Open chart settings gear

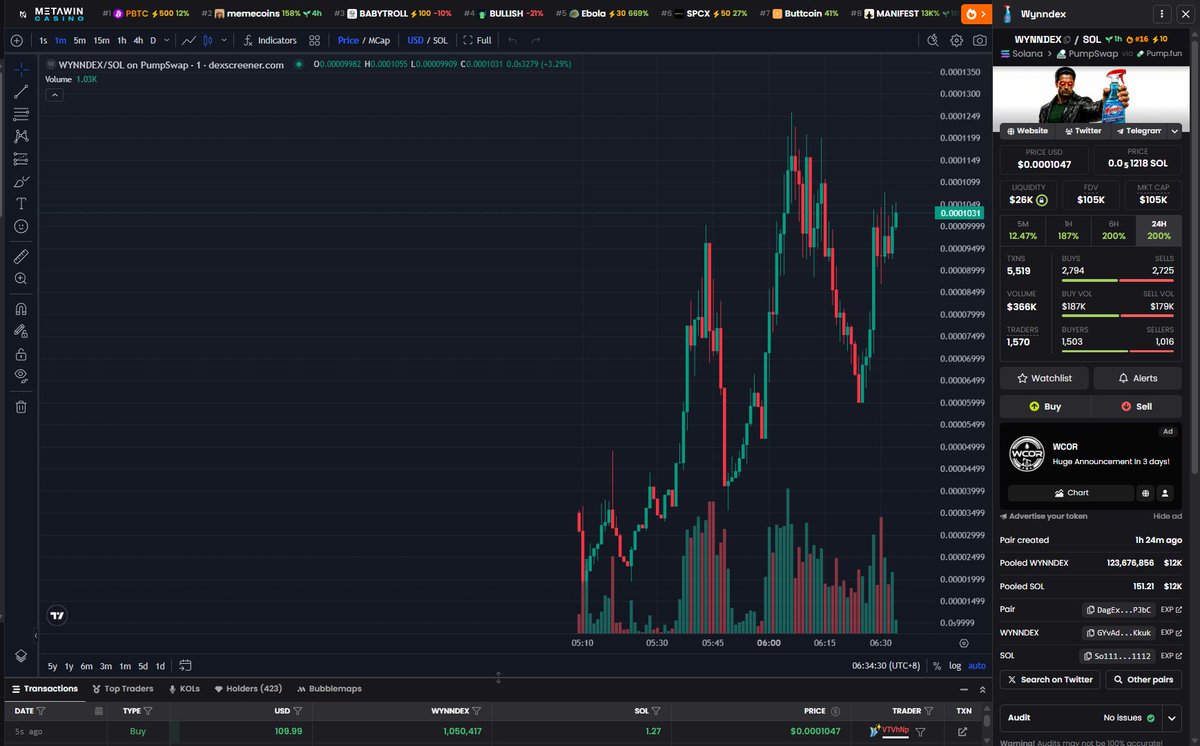tap(956, 40)
